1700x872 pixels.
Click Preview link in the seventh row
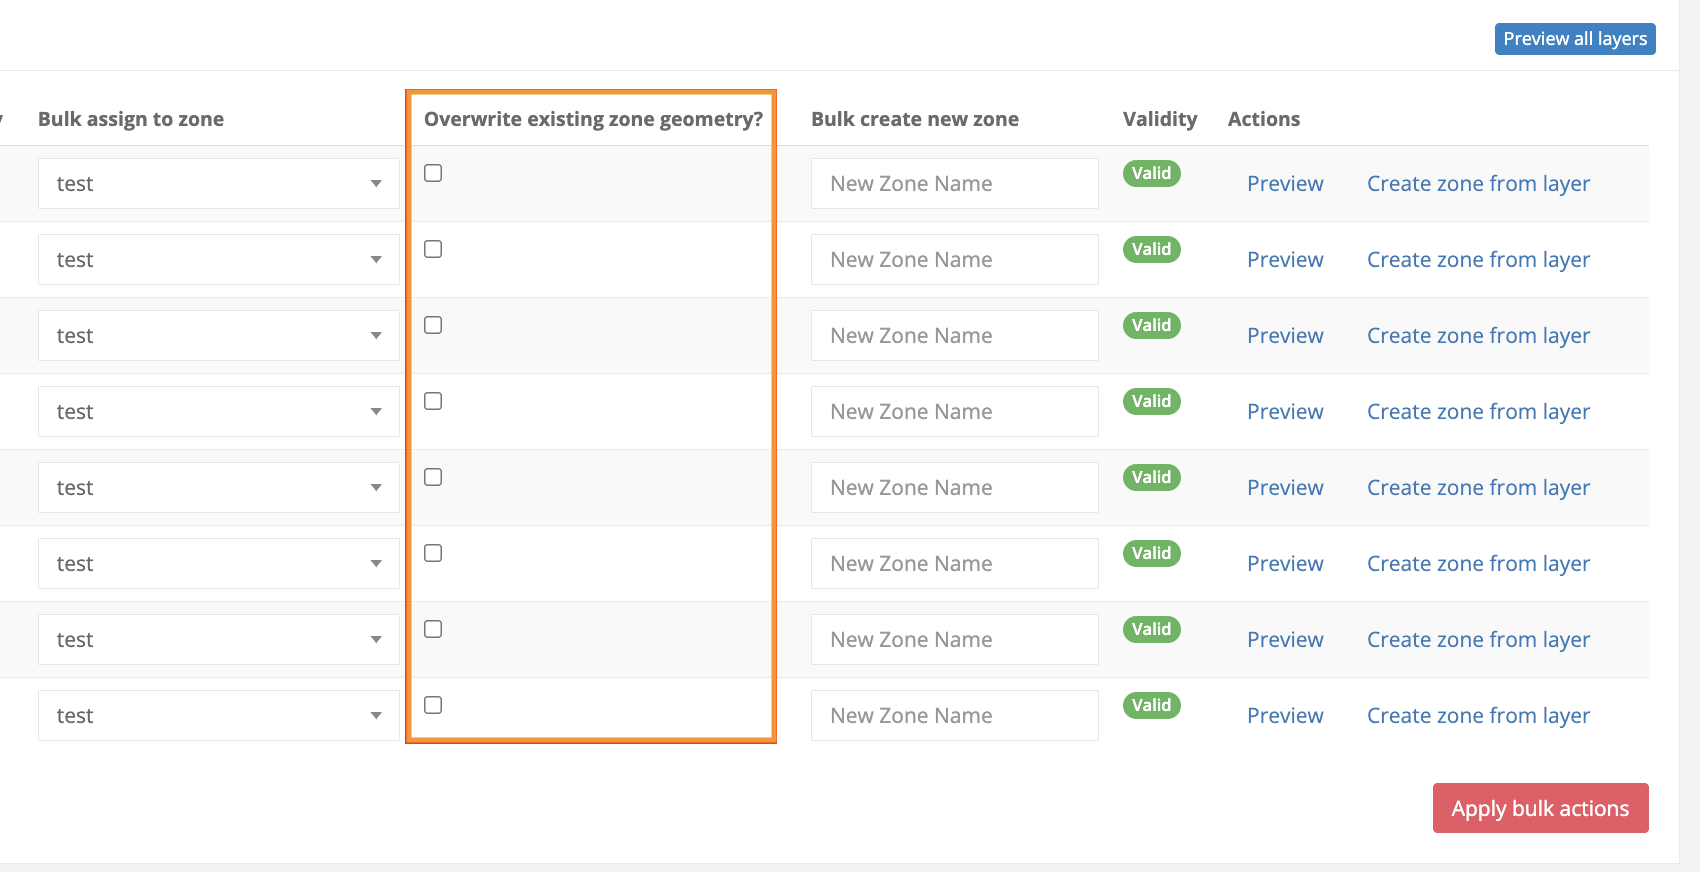(1285, 640)
